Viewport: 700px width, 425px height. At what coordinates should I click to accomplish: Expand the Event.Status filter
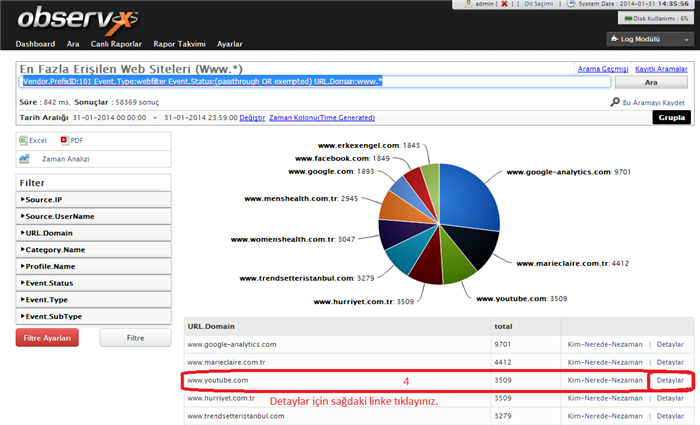coord(93,283)
